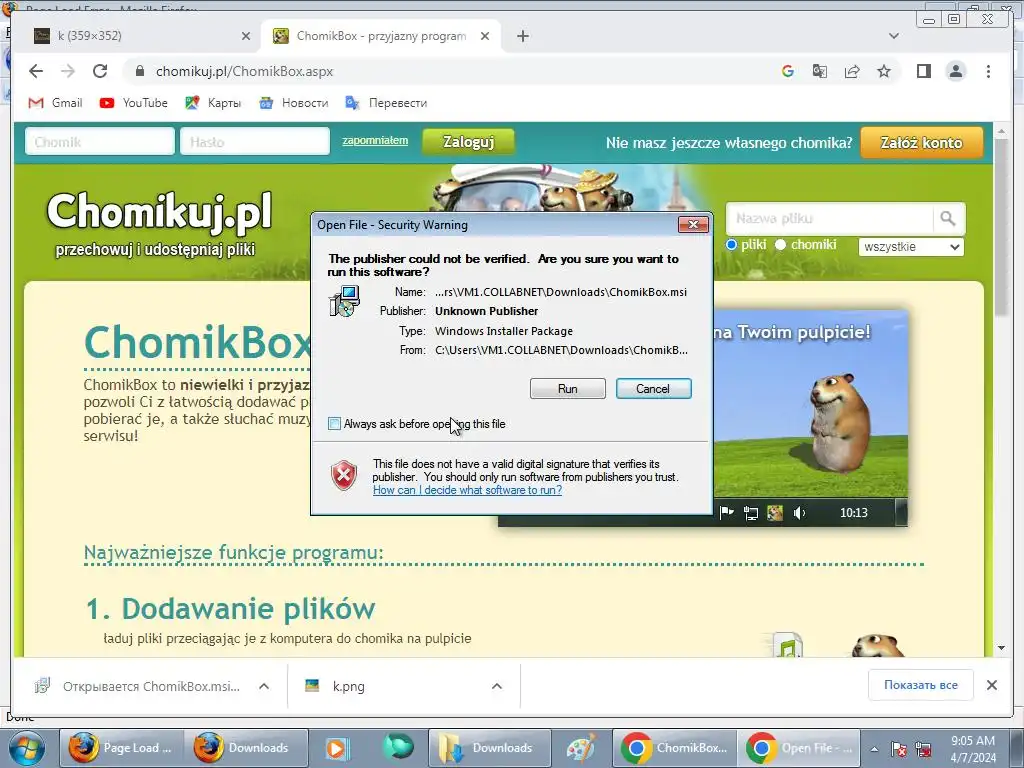Open the Chrome side panel icon

[x=923, y=71]
